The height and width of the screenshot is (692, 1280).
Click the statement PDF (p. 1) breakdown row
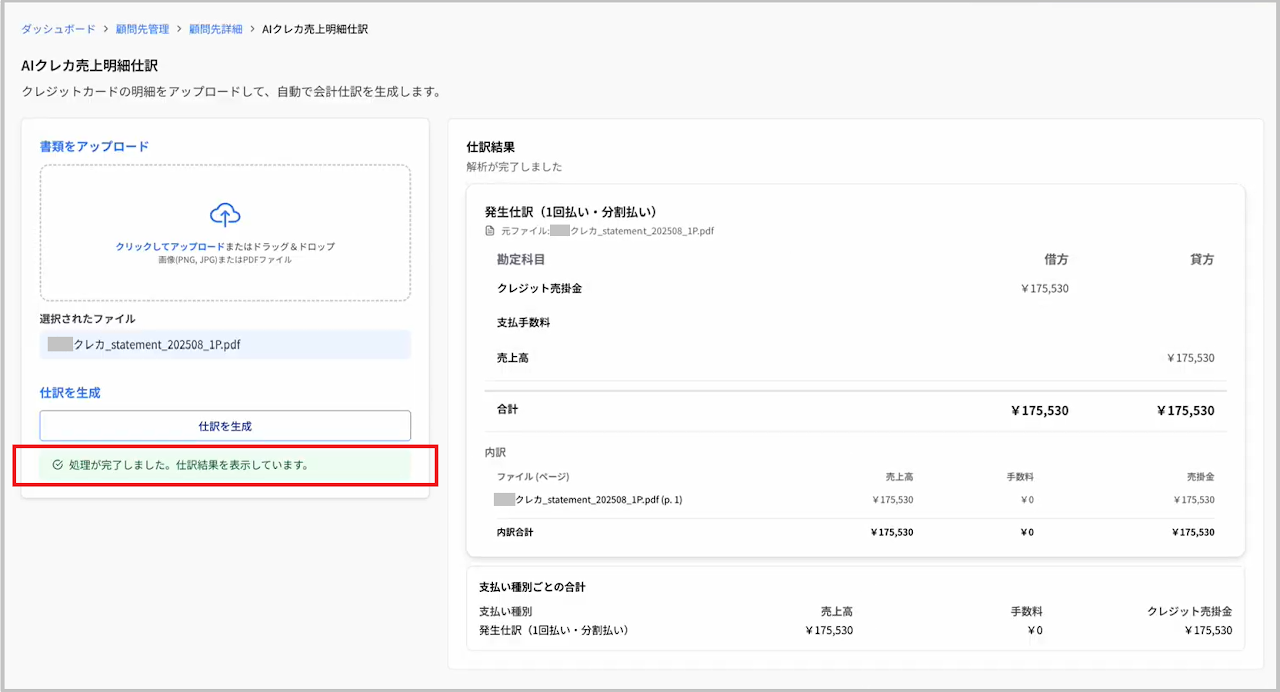855,499
